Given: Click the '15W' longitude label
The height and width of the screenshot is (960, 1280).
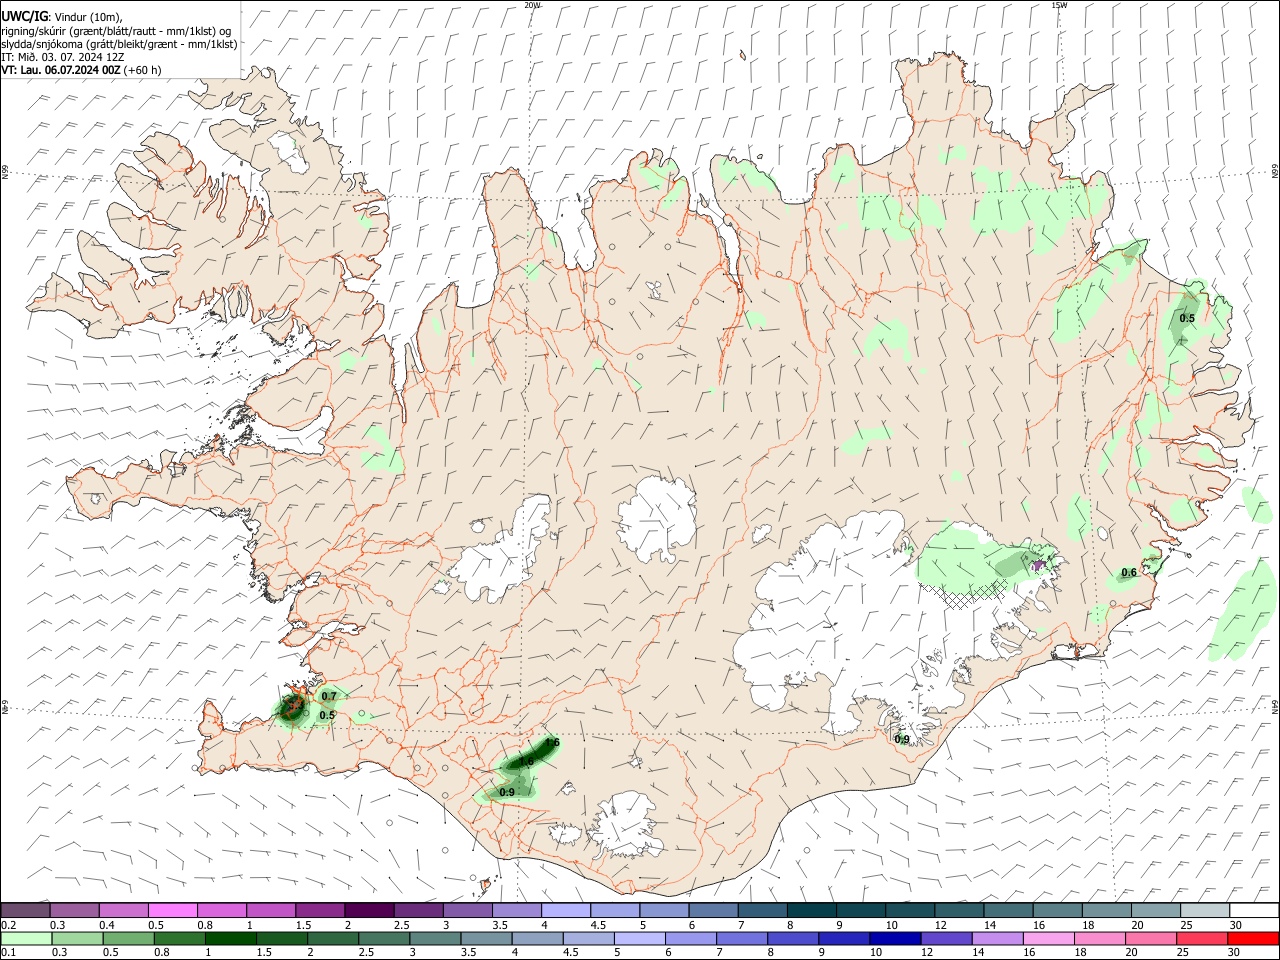Looking at the screenshot, I should pyautogui.click(x=1059, y=5).
